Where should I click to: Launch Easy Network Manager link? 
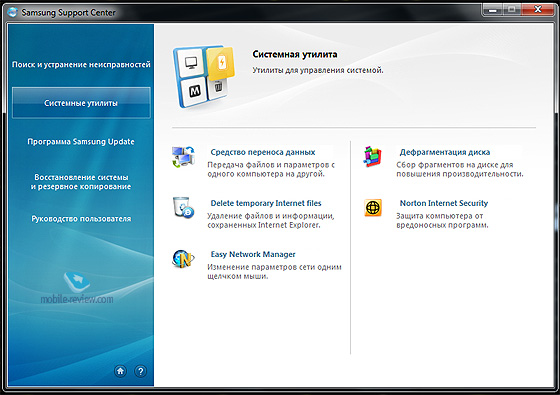click(x=253, y=254)
